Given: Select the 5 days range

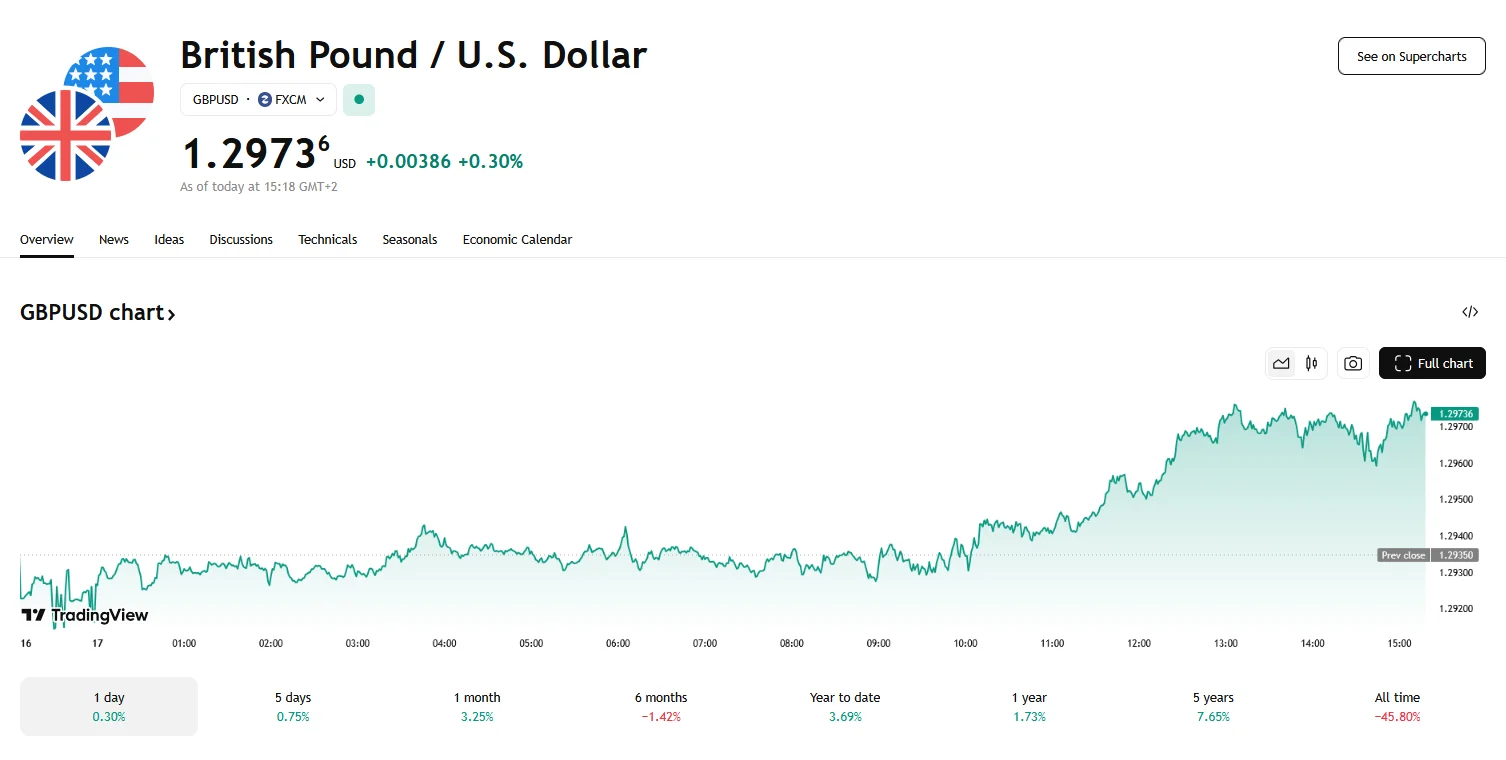Looking at the screenshot, I should click(x=293, y=706).
